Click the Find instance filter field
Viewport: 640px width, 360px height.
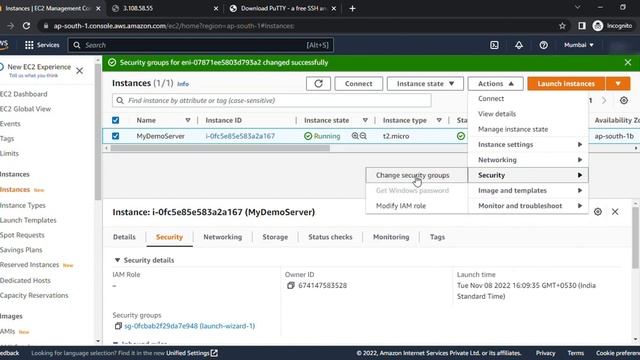[x=272, y=100]
